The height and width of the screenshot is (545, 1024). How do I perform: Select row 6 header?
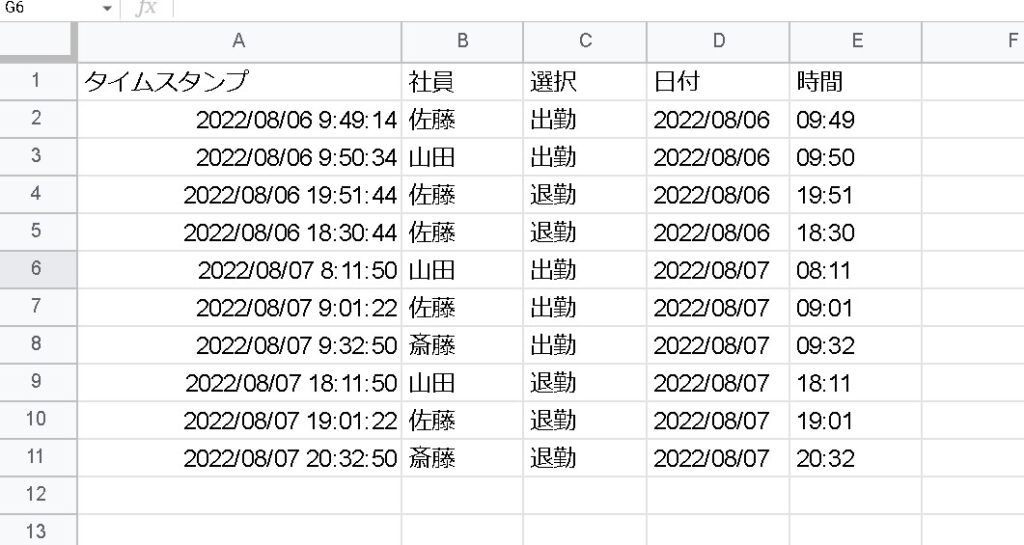point(37,269)
